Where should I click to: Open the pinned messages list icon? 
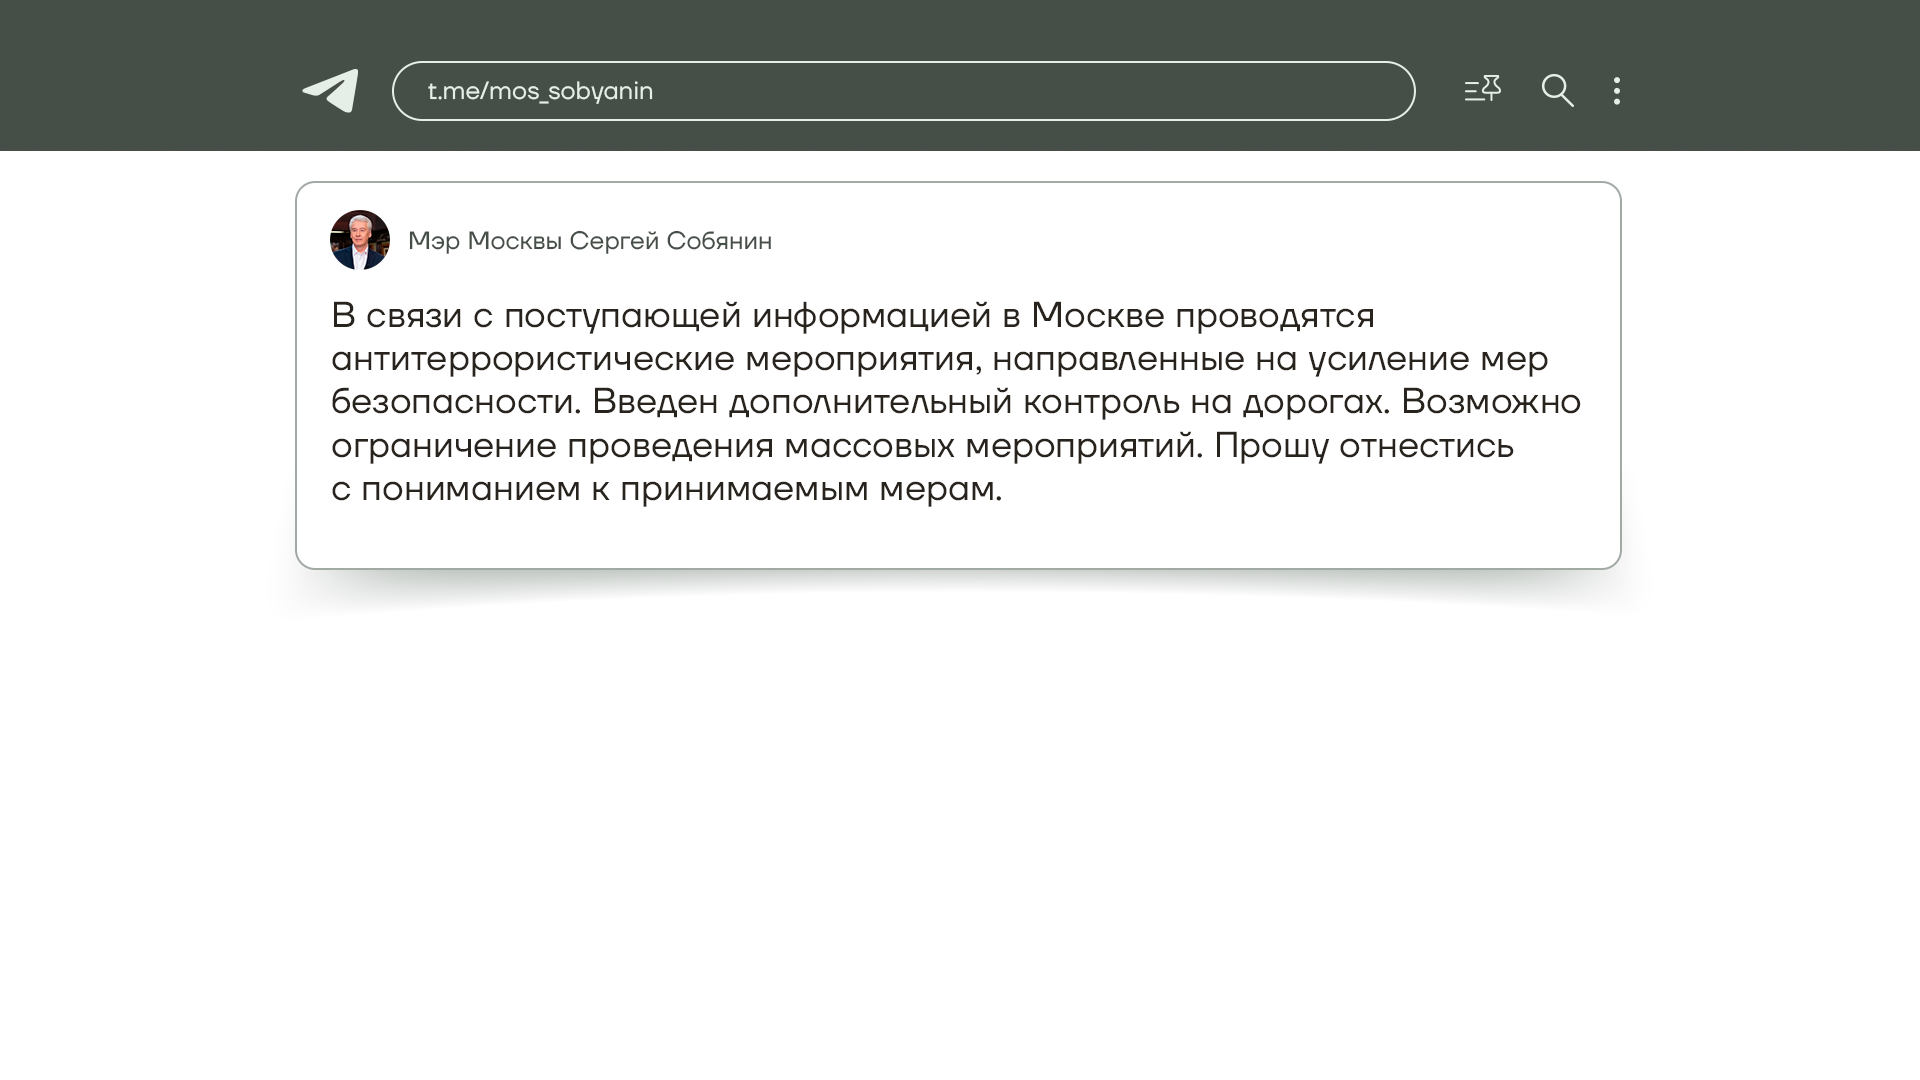[x=1482, y=90]
